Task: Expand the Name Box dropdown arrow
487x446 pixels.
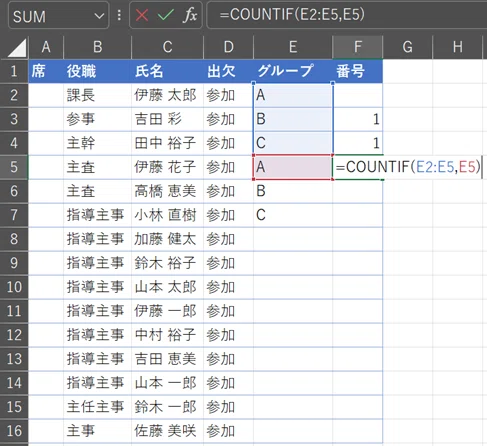Action: (99, 16)
